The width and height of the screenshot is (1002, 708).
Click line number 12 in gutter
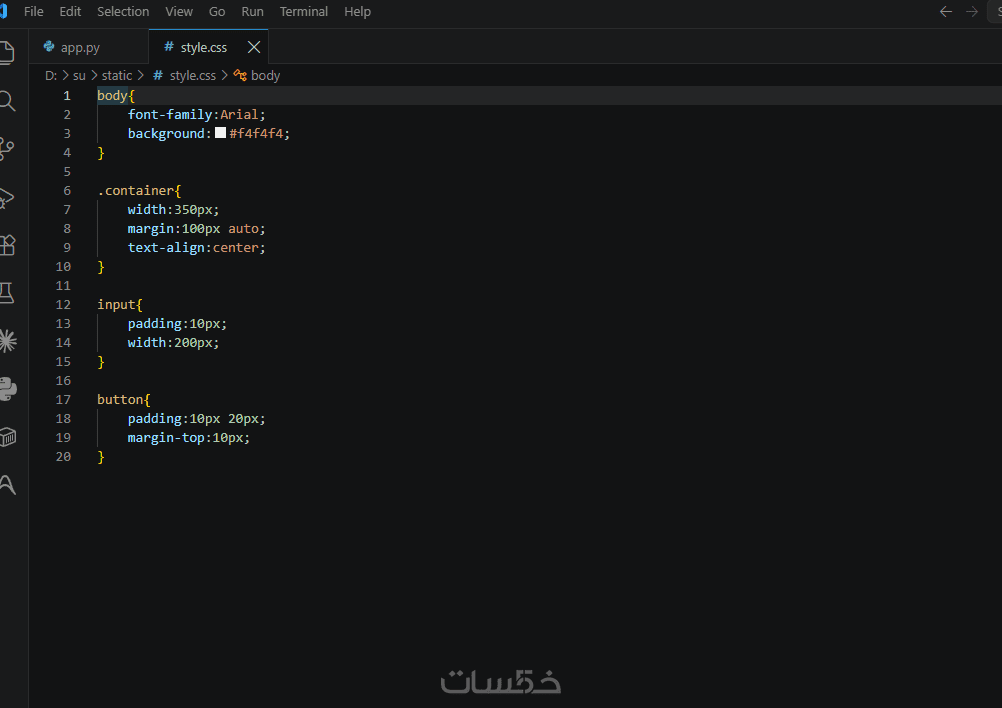point(63,304)
